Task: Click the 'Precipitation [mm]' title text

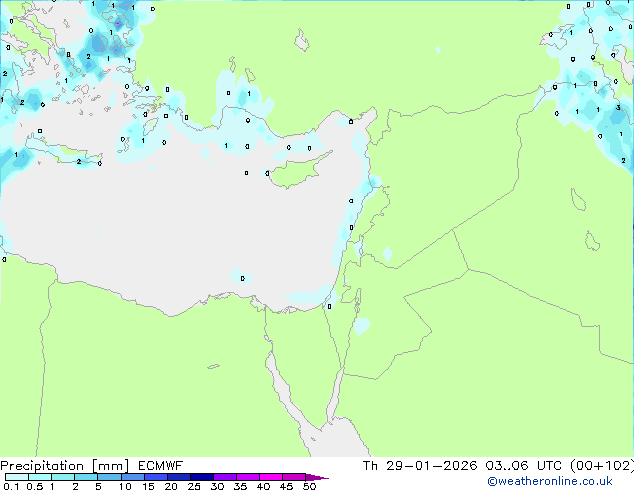Action: click(65, 466)
